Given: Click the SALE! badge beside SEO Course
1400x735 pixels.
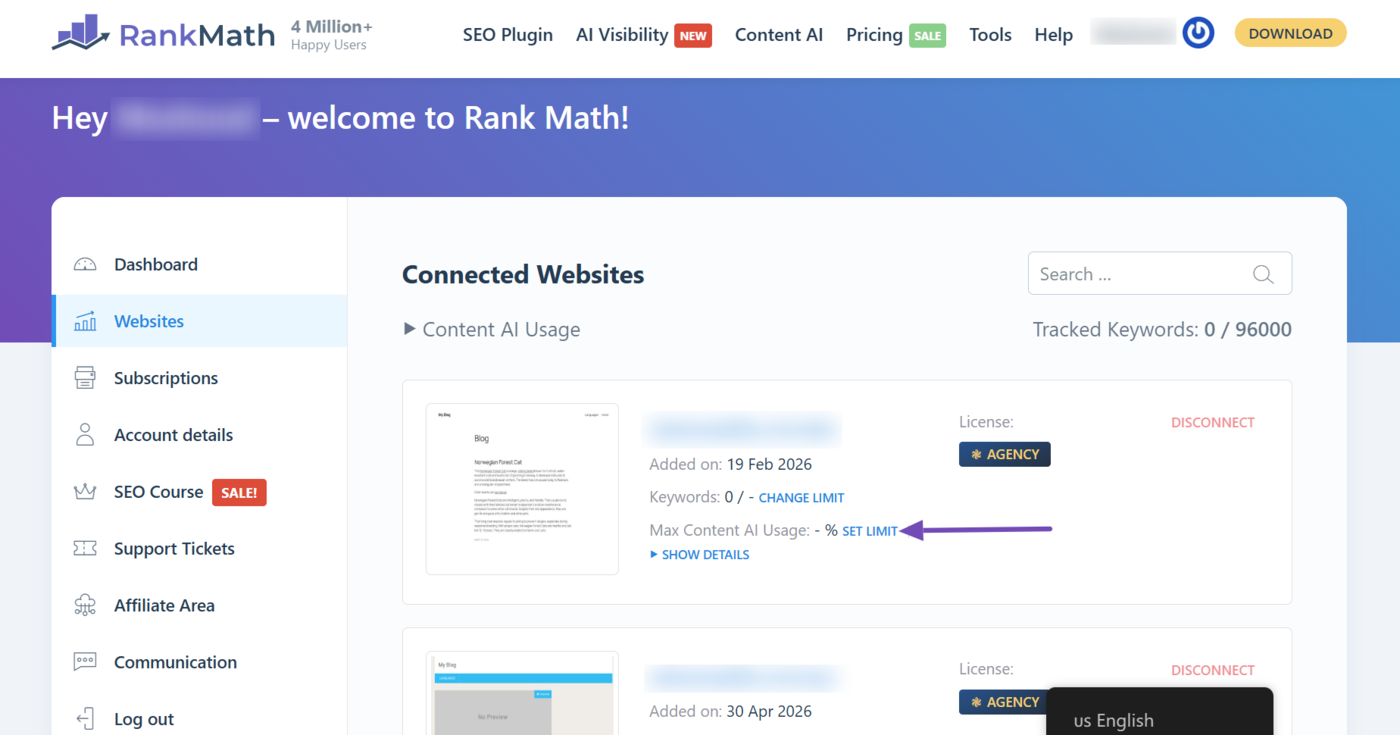Looking at the screenshot, I should pos(239,492).
